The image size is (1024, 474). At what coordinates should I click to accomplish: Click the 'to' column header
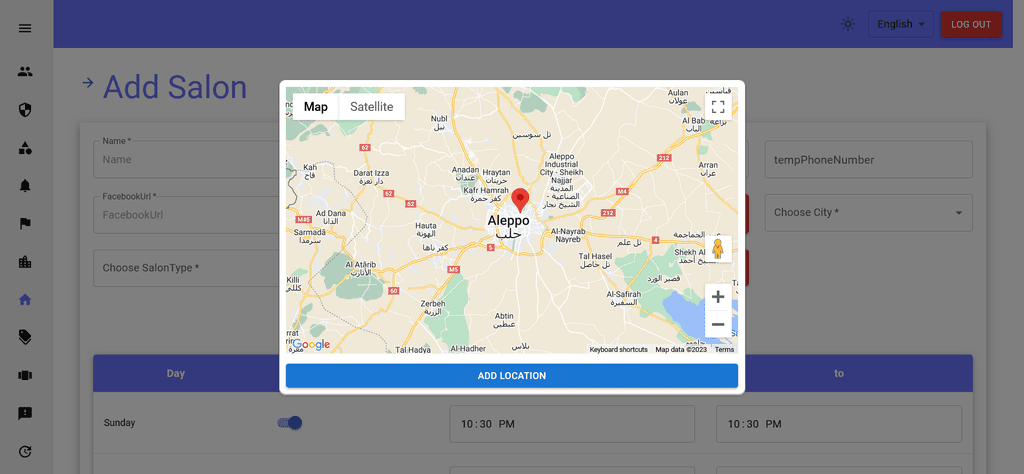coord(839,373)
